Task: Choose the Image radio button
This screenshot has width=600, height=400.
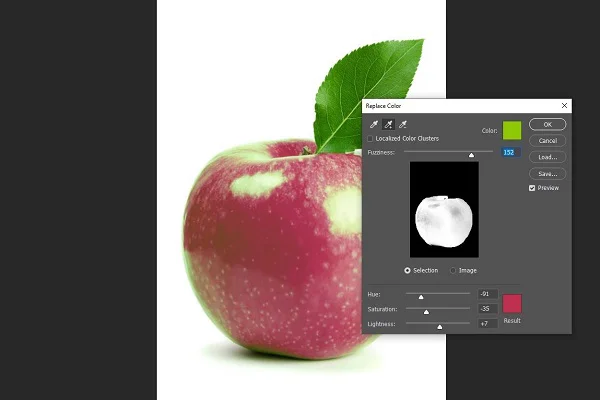Action: [454, 270]
